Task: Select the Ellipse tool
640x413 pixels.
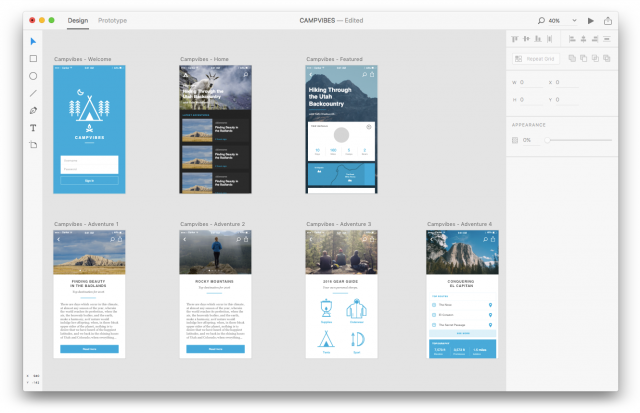Action: click(33, 76)
